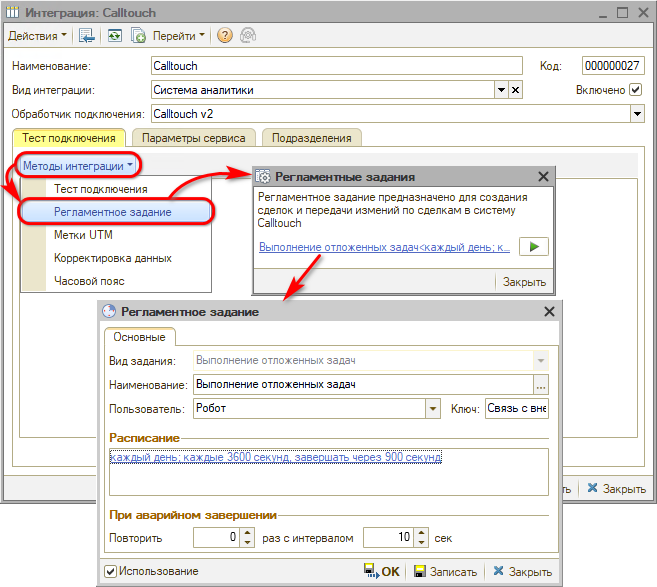This screenshot has height=587, width=657.
Task: Click Закрыть in the Регламентное задание dialog
Action: point(522,571)
